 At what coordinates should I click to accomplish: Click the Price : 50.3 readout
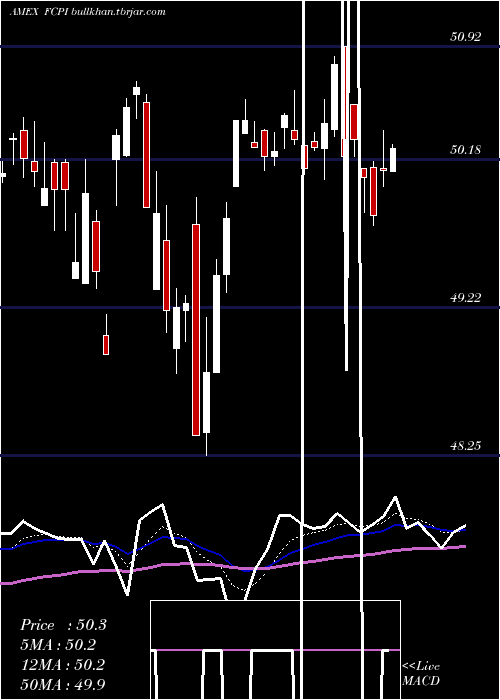click(63, 625)
